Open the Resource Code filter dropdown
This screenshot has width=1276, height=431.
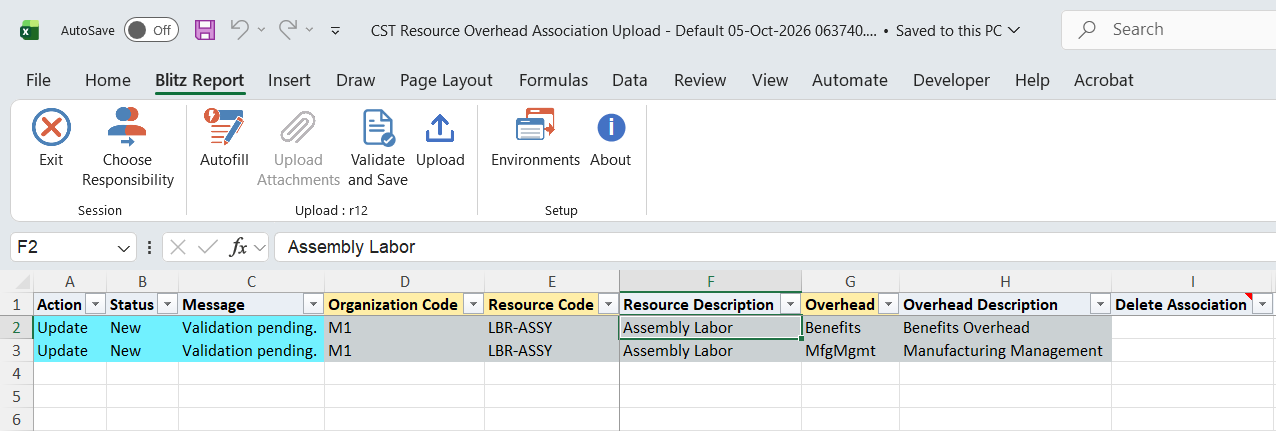[x=607, y=304]
